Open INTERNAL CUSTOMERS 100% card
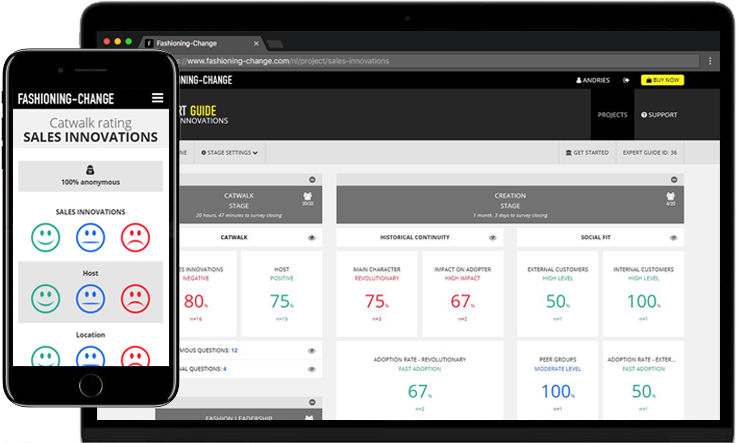The height and width of the screenshot is (443, 740). [643, 293]
